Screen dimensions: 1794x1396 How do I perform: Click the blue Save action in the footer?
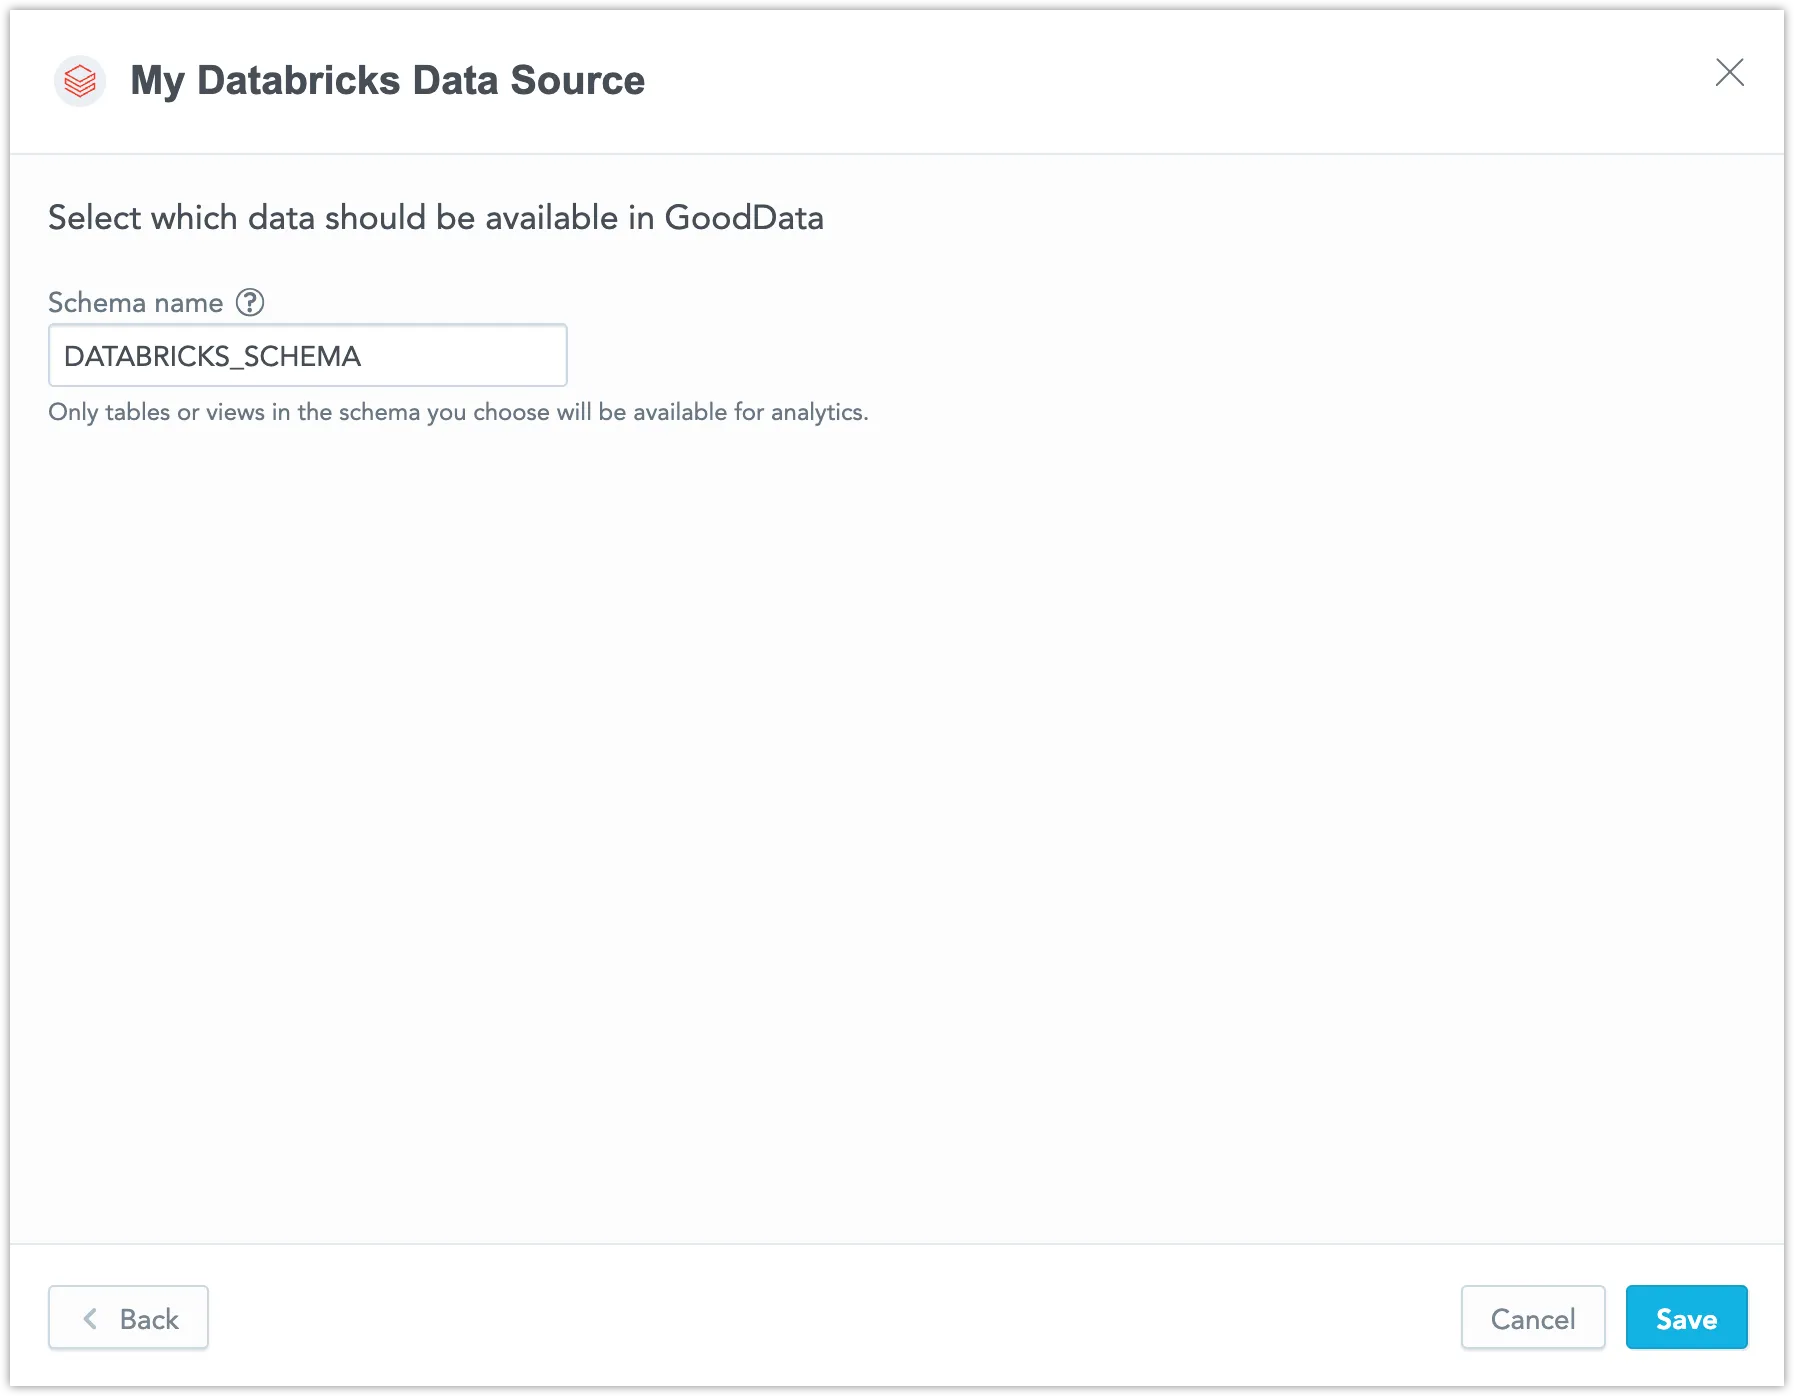tap(1686, 1318)
